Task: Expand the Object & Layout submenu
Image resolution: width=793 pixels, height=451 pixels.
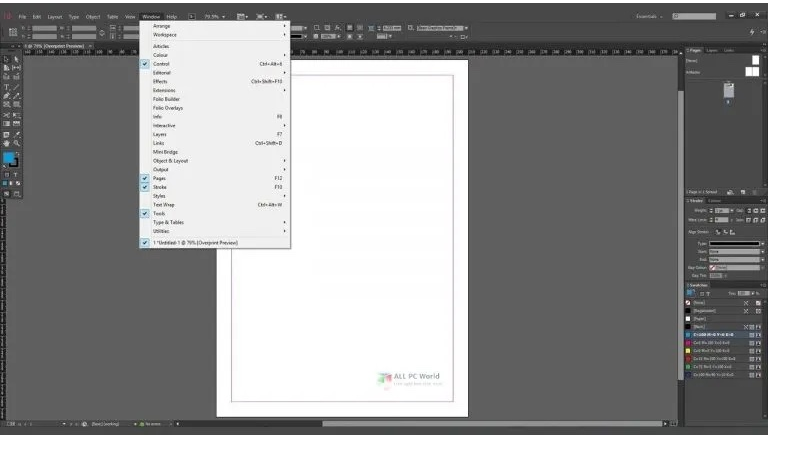Action: [x=215, y=161]
